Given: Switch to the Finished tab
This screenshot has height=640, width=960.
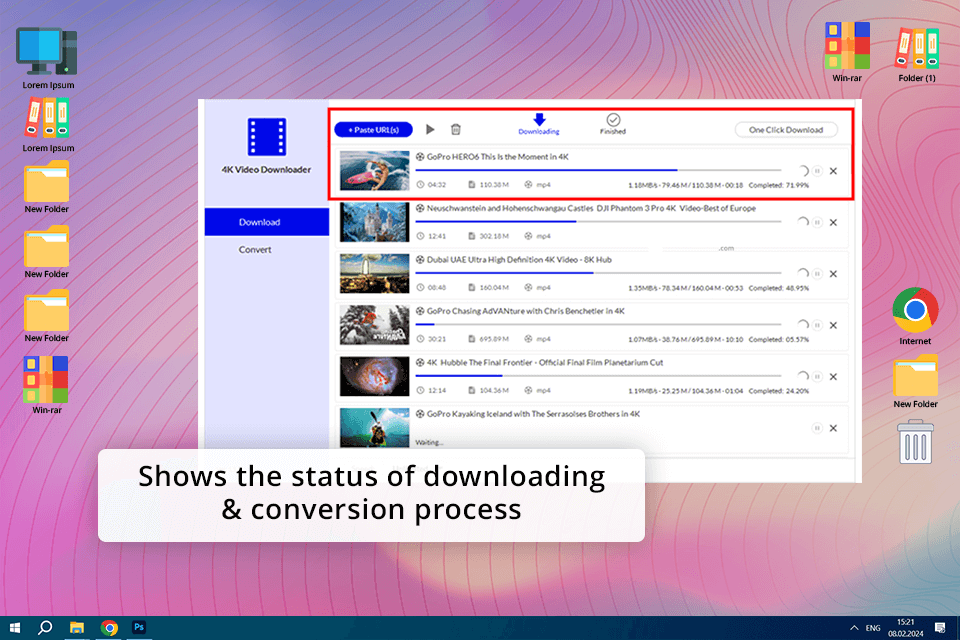Looking at the screenshot, I should [613, 124].
